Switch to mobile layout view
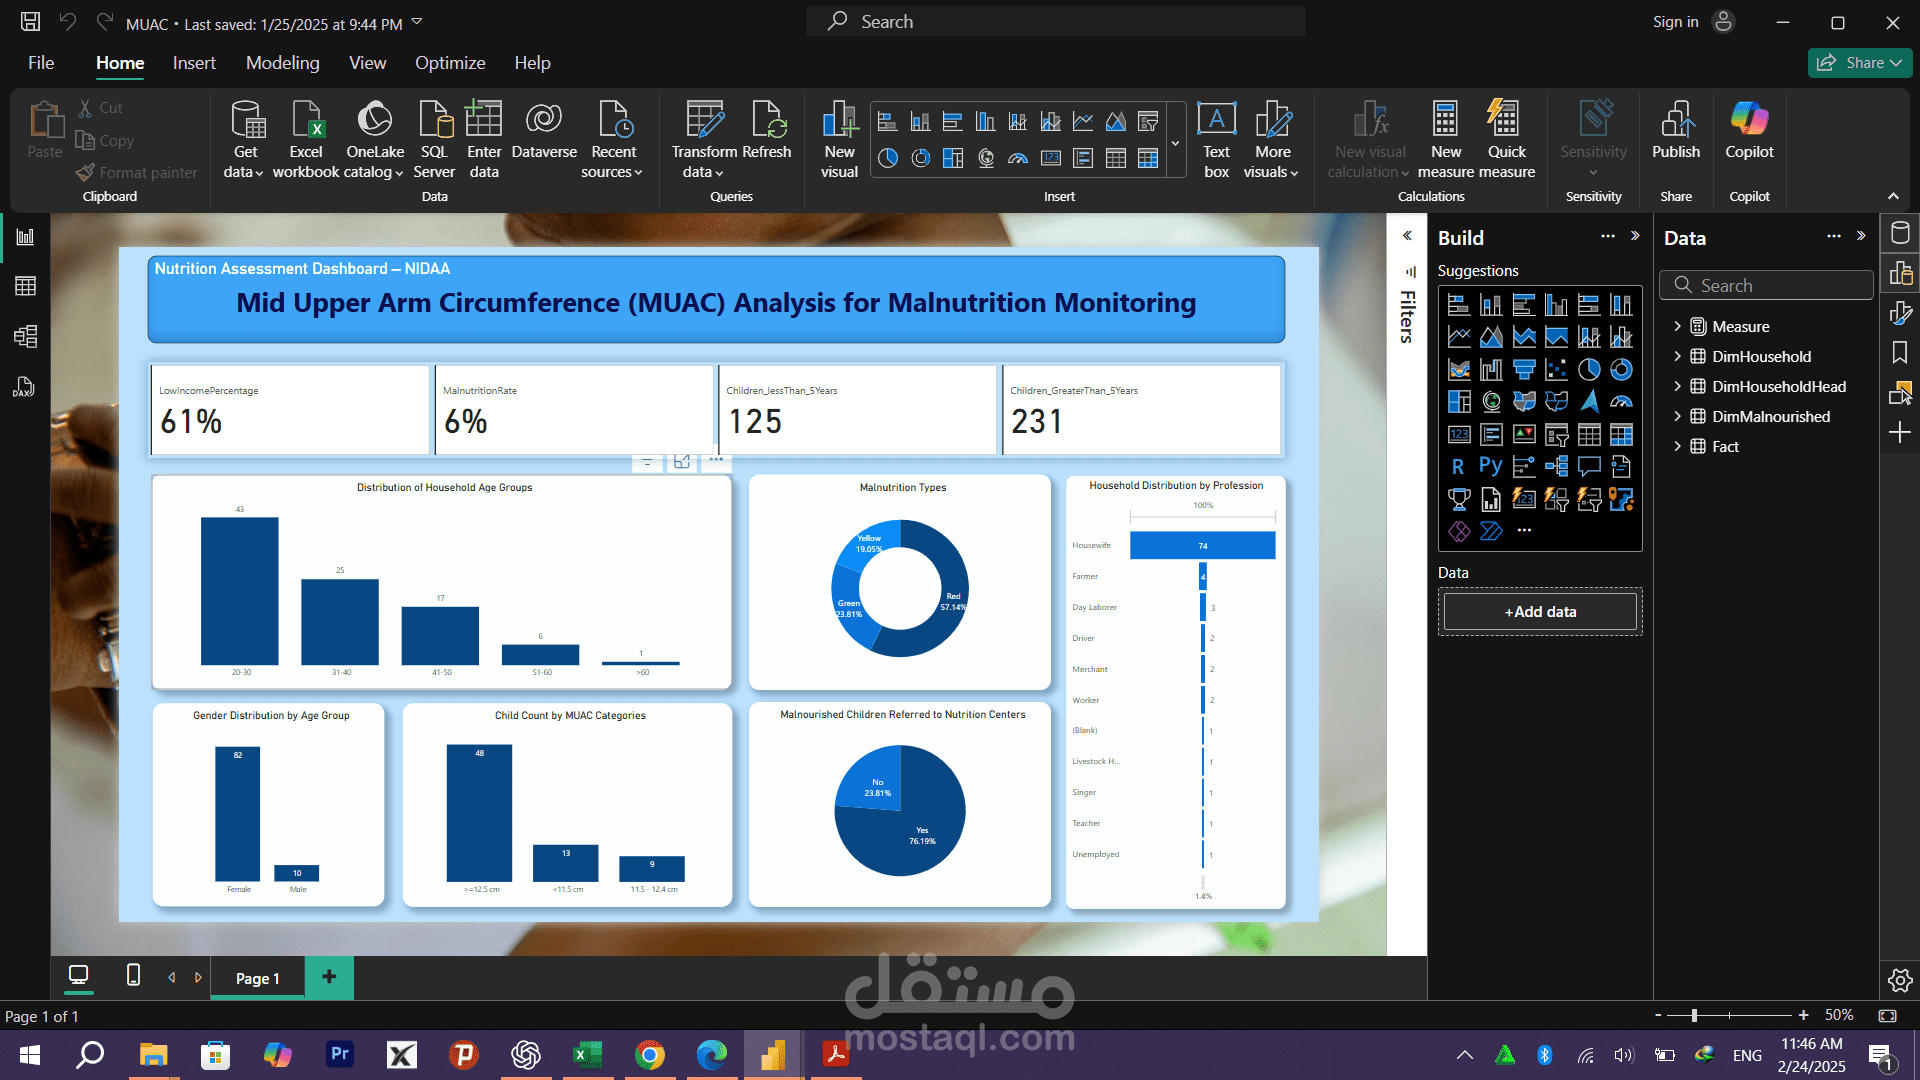This screenshot has height=1080, width=1920. point(133,975)
